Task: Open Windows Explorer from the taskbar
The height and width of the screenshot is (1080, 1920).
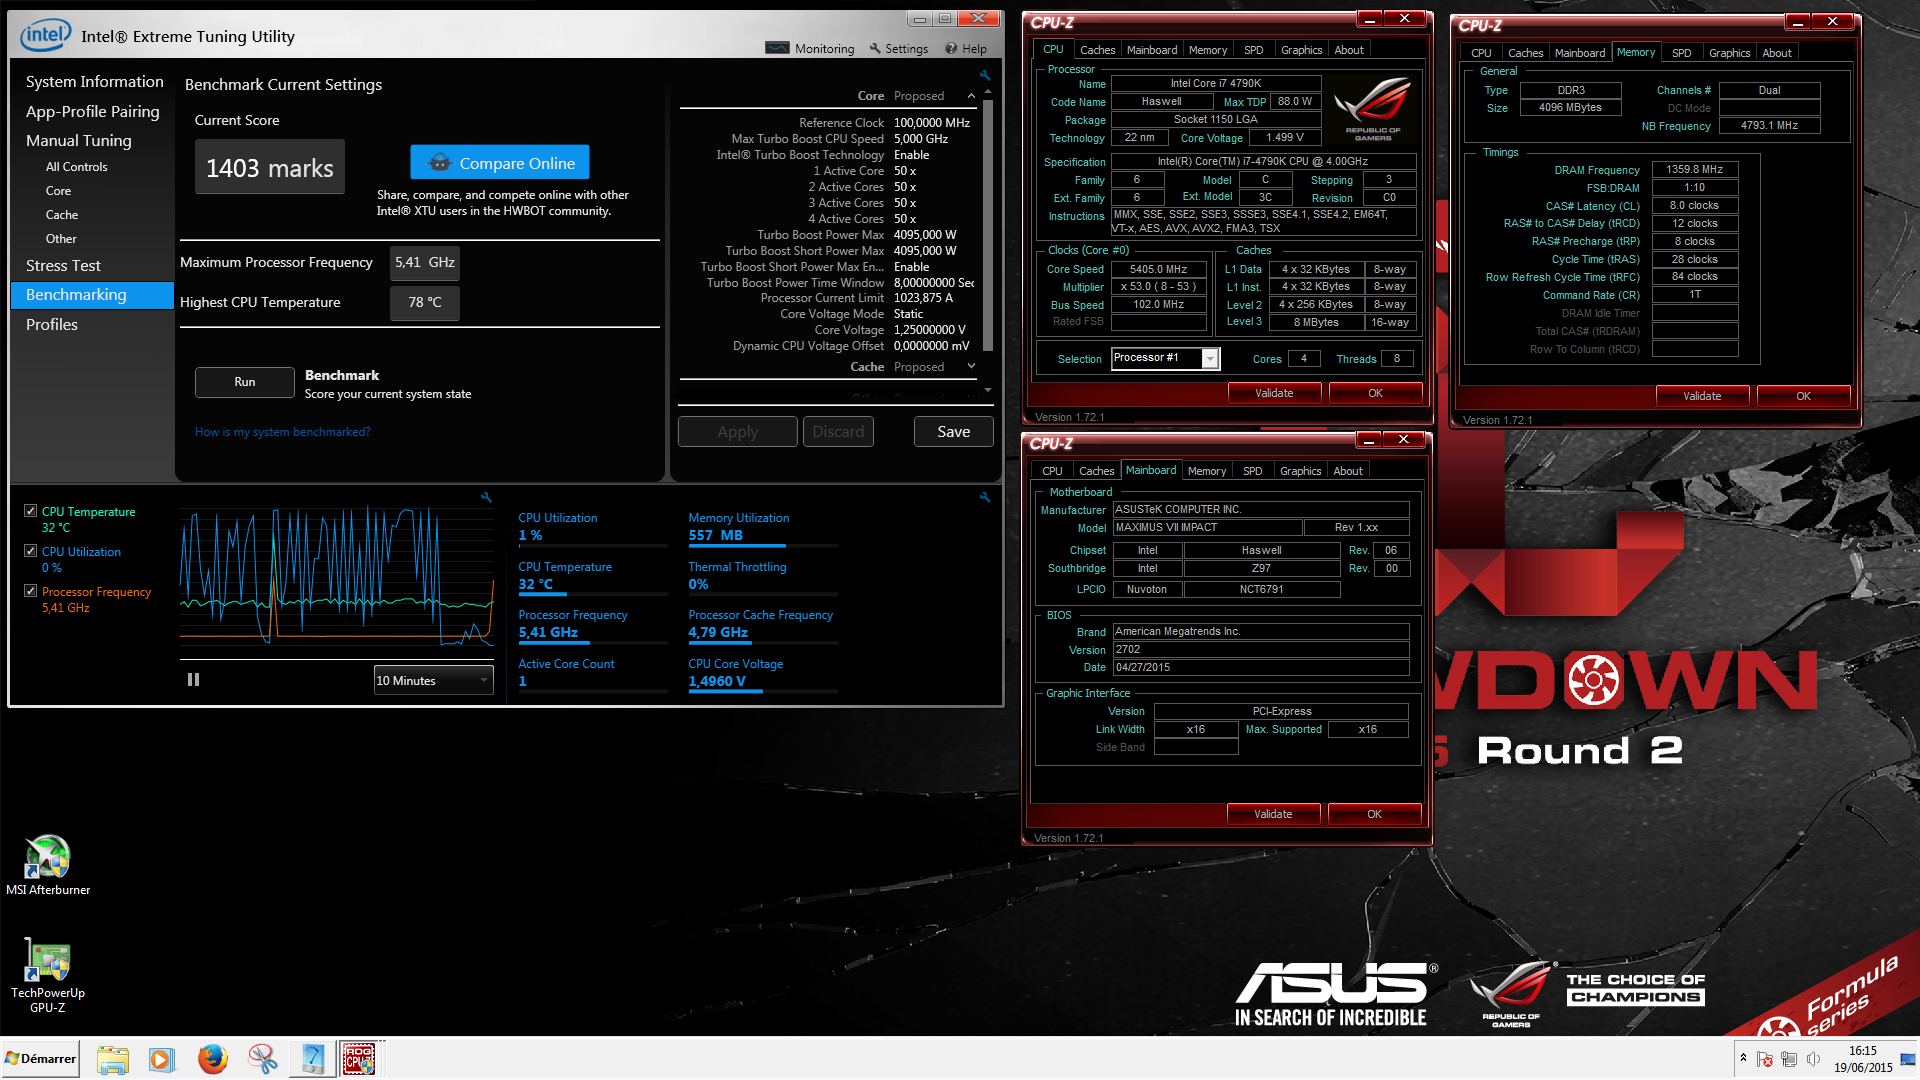Action: [113, 1059]
